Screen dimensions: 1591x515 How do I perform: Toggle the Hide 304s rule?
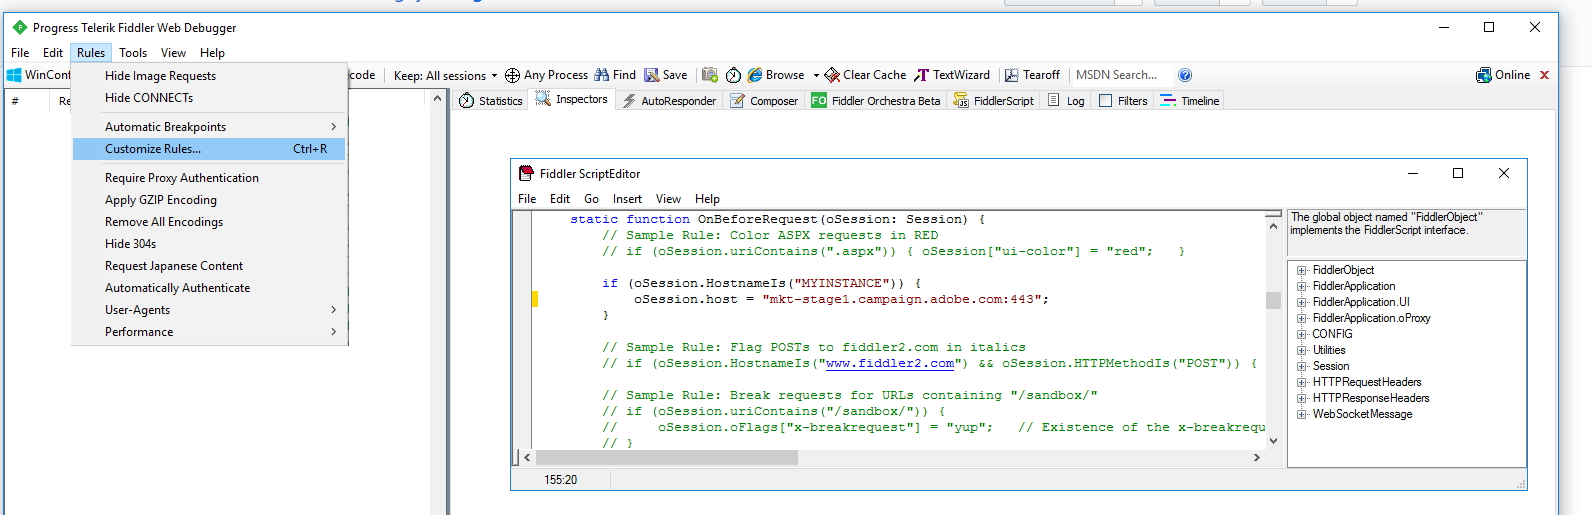coord(130,244)
